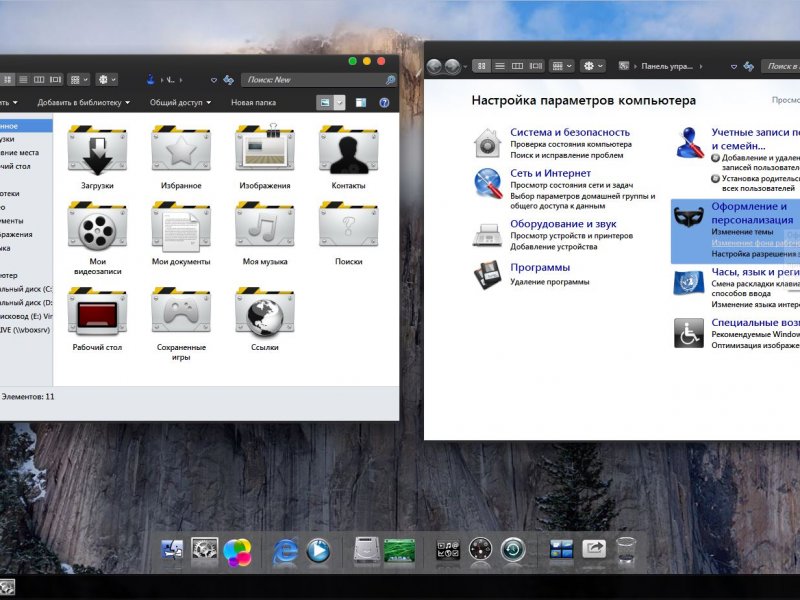
Task: Click the share arrow dock icon
Action: tap(594, 549)
